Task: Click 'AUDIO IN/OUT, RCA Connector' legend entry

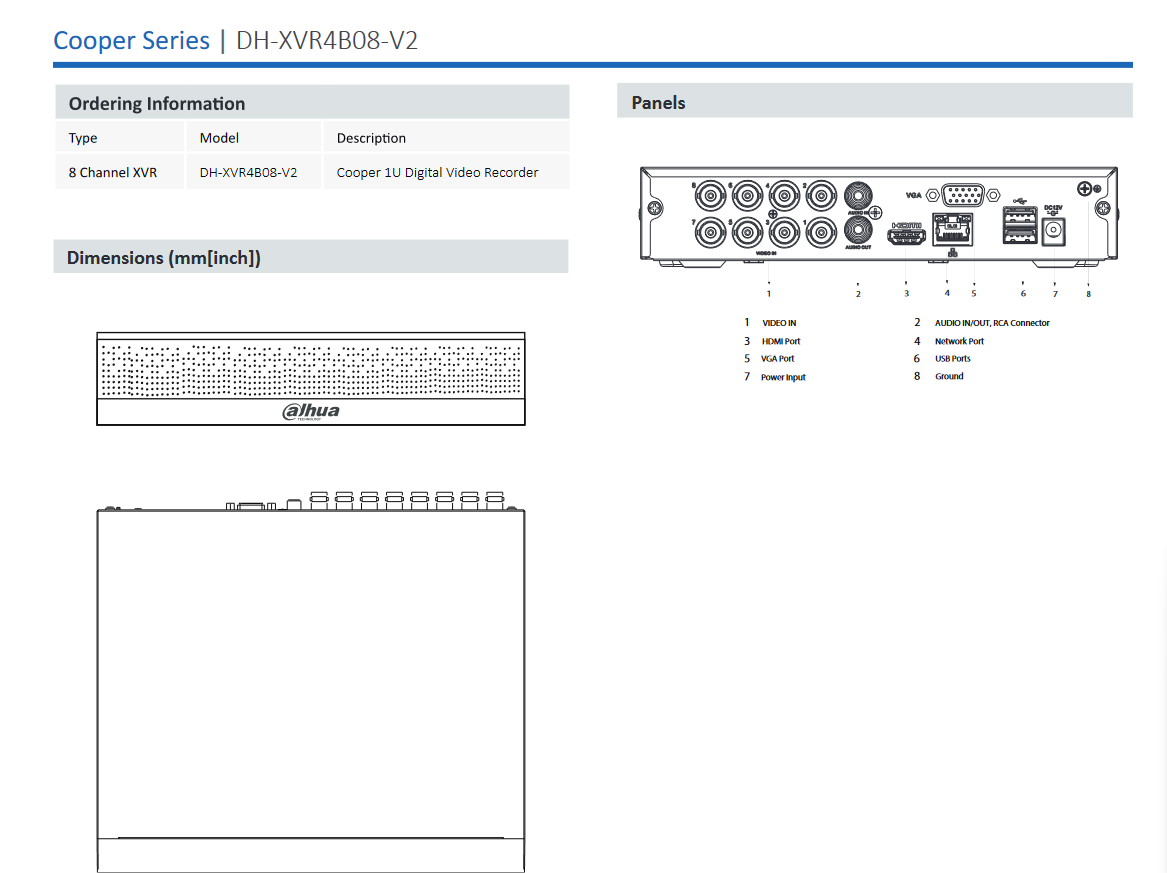Action: pos(992,323)
